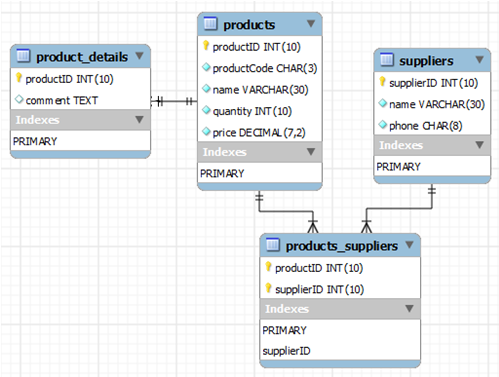Collapse the Indexes section of suppliers table

pos(479,145)
